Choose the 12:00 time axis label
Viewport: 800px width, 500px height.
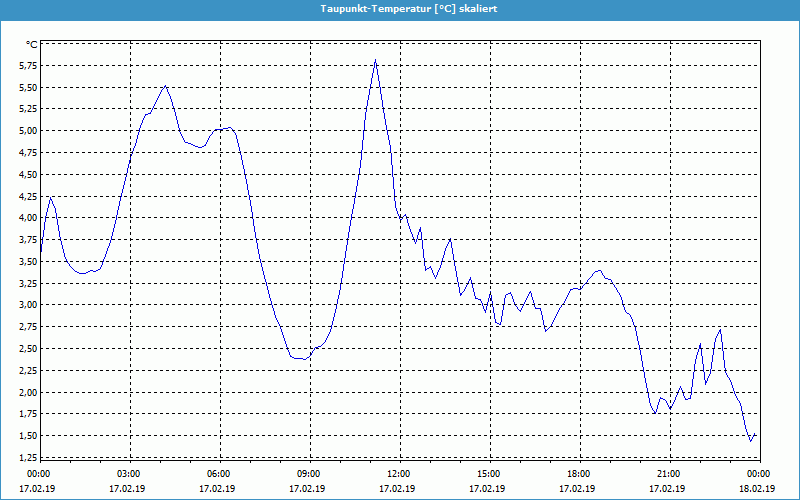399,474
